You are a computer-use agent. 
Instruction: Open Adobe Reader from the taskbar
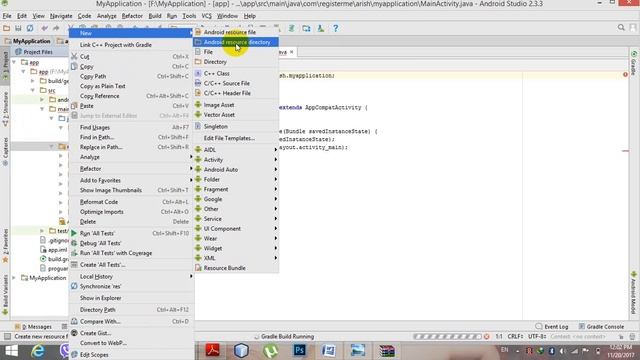(x=212, y=350)
